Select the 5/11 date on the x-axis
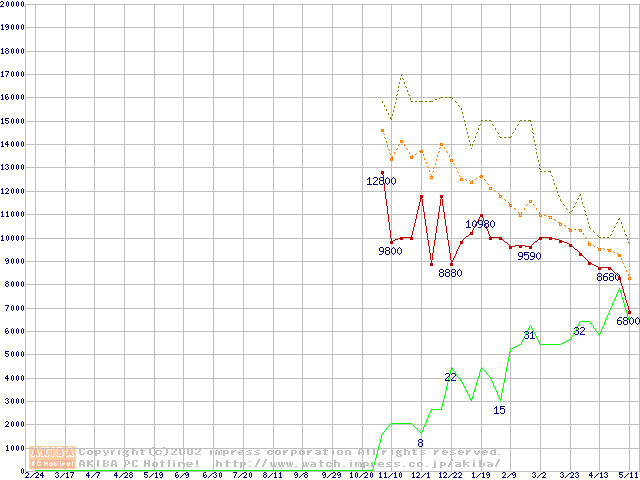This screenshot has height=480, width=640. coord(629,475)
